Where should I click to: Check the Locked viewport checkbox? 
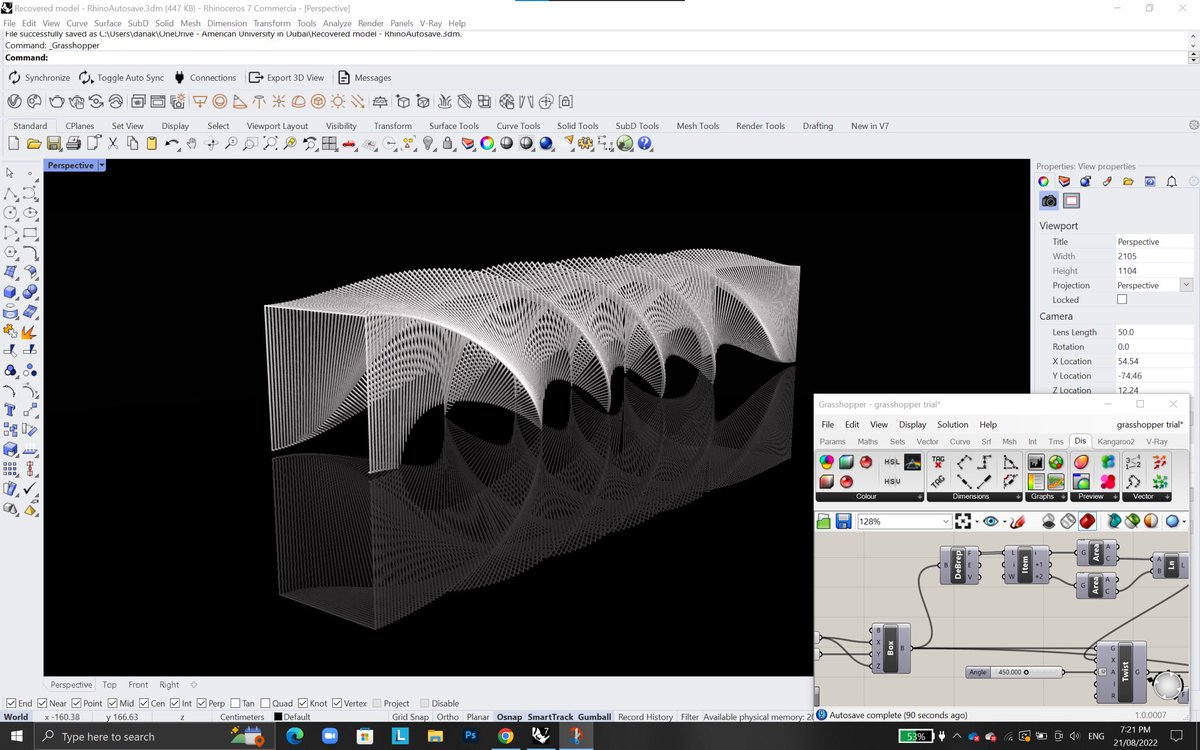[1122, 299]
